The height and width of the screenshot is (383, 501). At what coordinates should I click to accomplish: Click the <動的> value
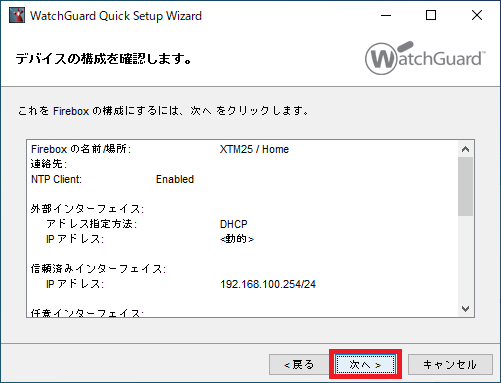tap(237, 239)
